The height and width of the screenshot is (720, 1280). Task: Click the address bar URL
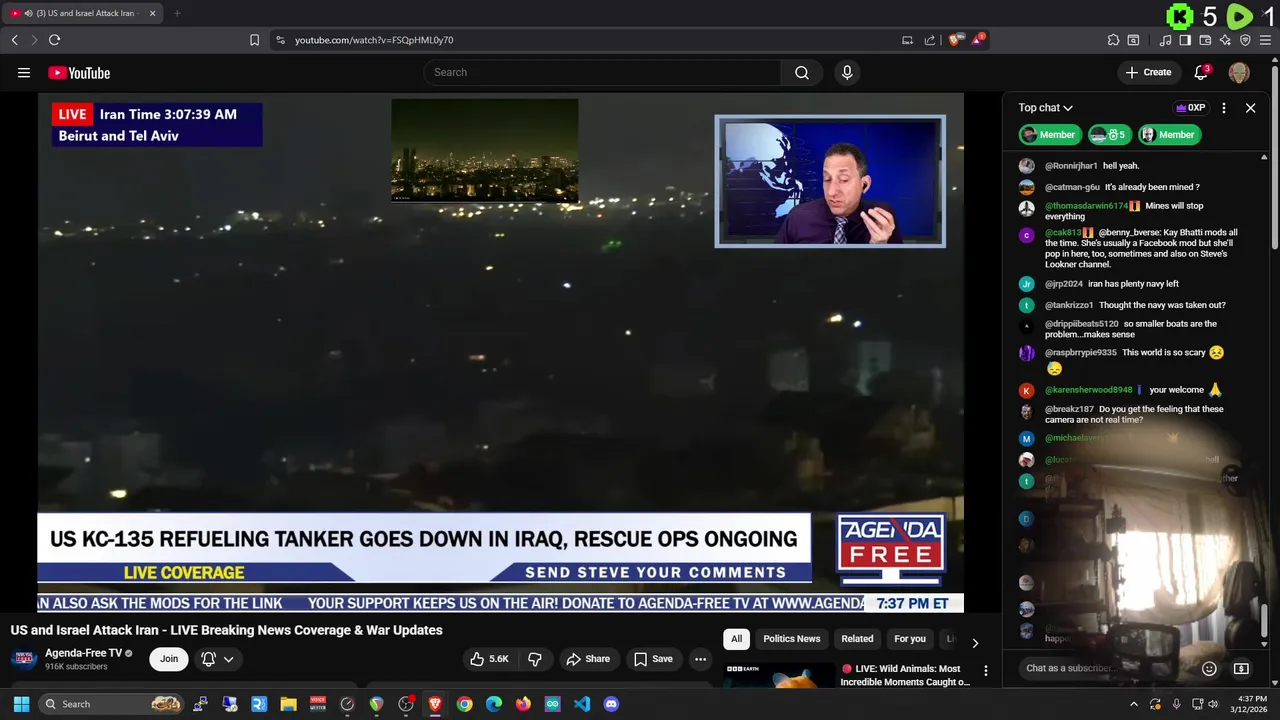click(x=374, y=40)
